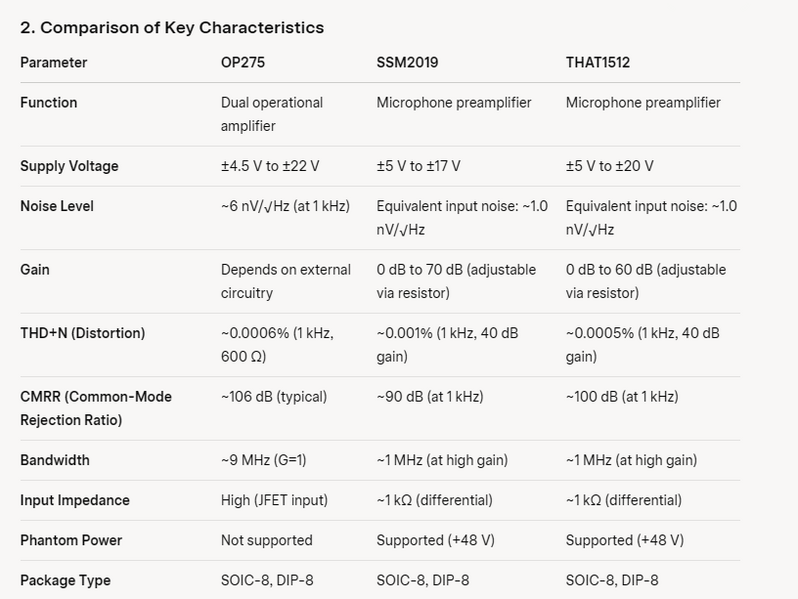The image size is (798, 599).
Task: Click the "Function" row label
Action: coord(48,102)
